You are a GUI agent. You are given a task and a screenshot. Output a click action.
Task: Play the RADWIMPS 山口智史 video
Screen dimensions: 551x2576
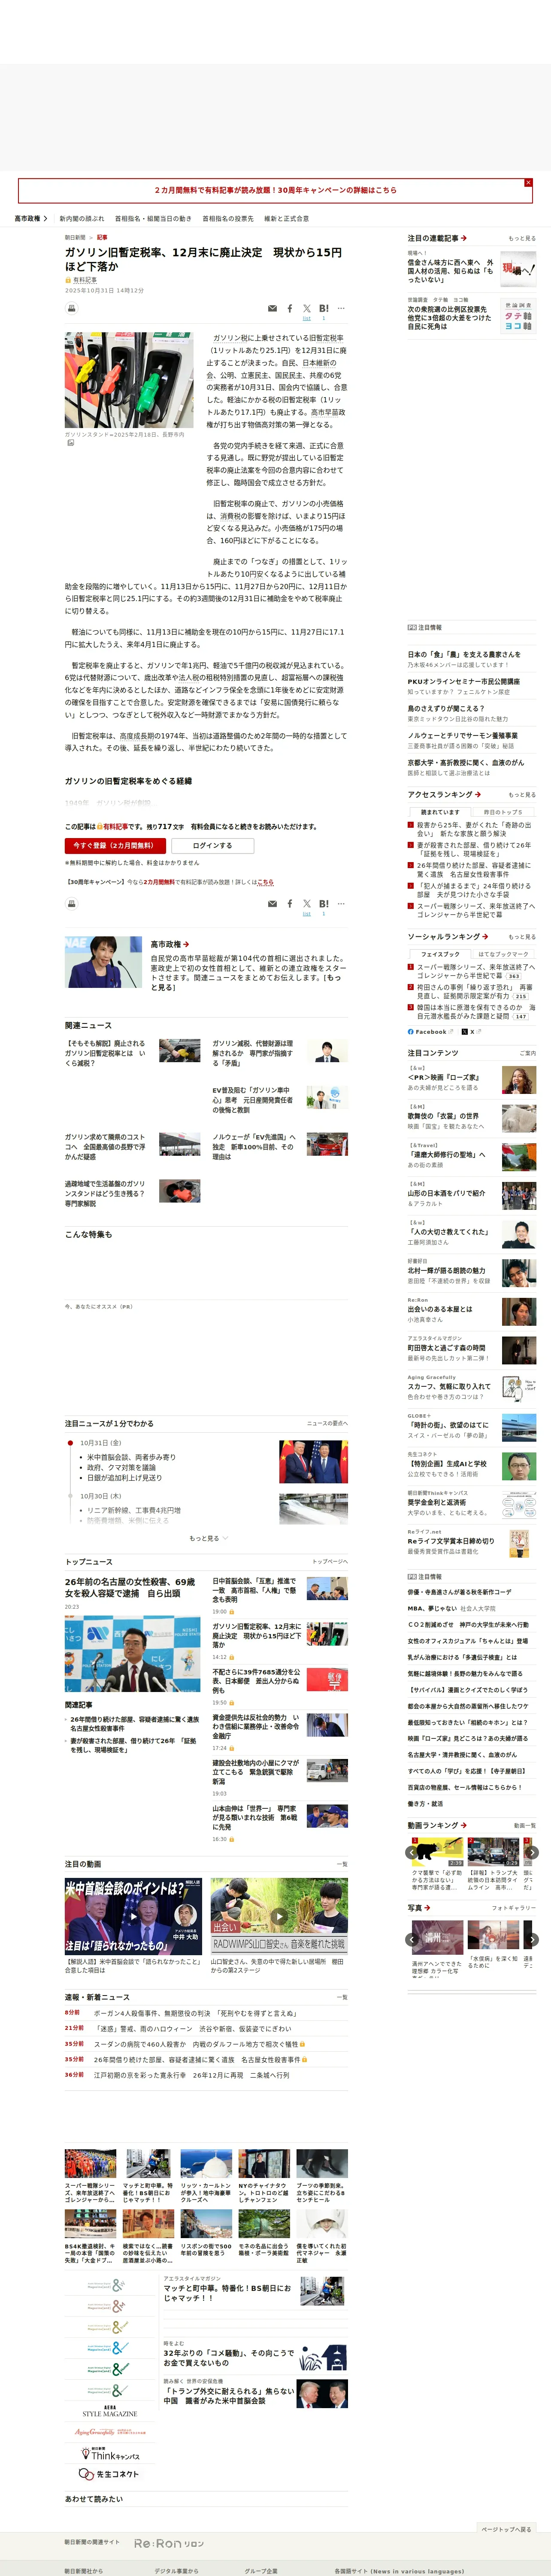(279, 1916)
